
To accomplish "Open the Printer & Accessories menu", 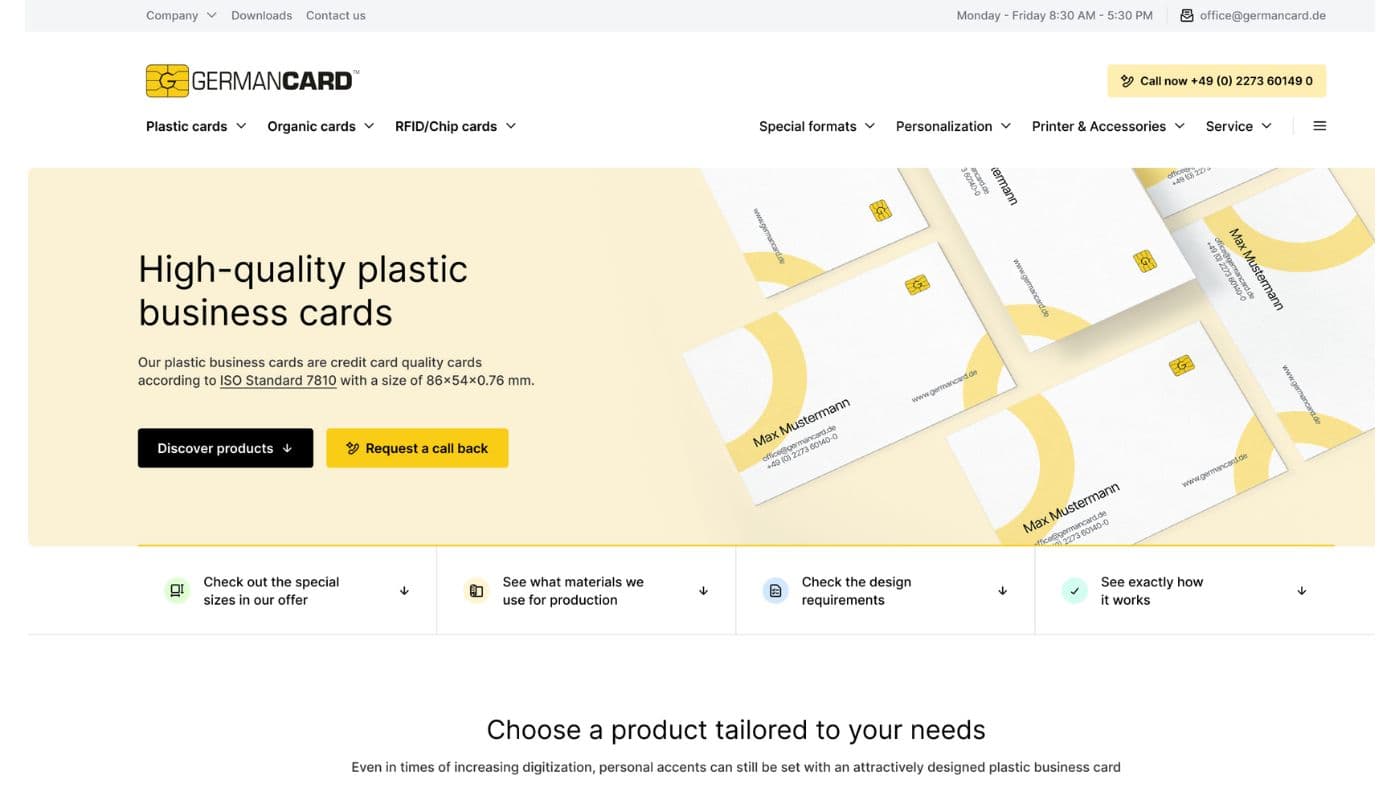I will [x=1108, y=126].
